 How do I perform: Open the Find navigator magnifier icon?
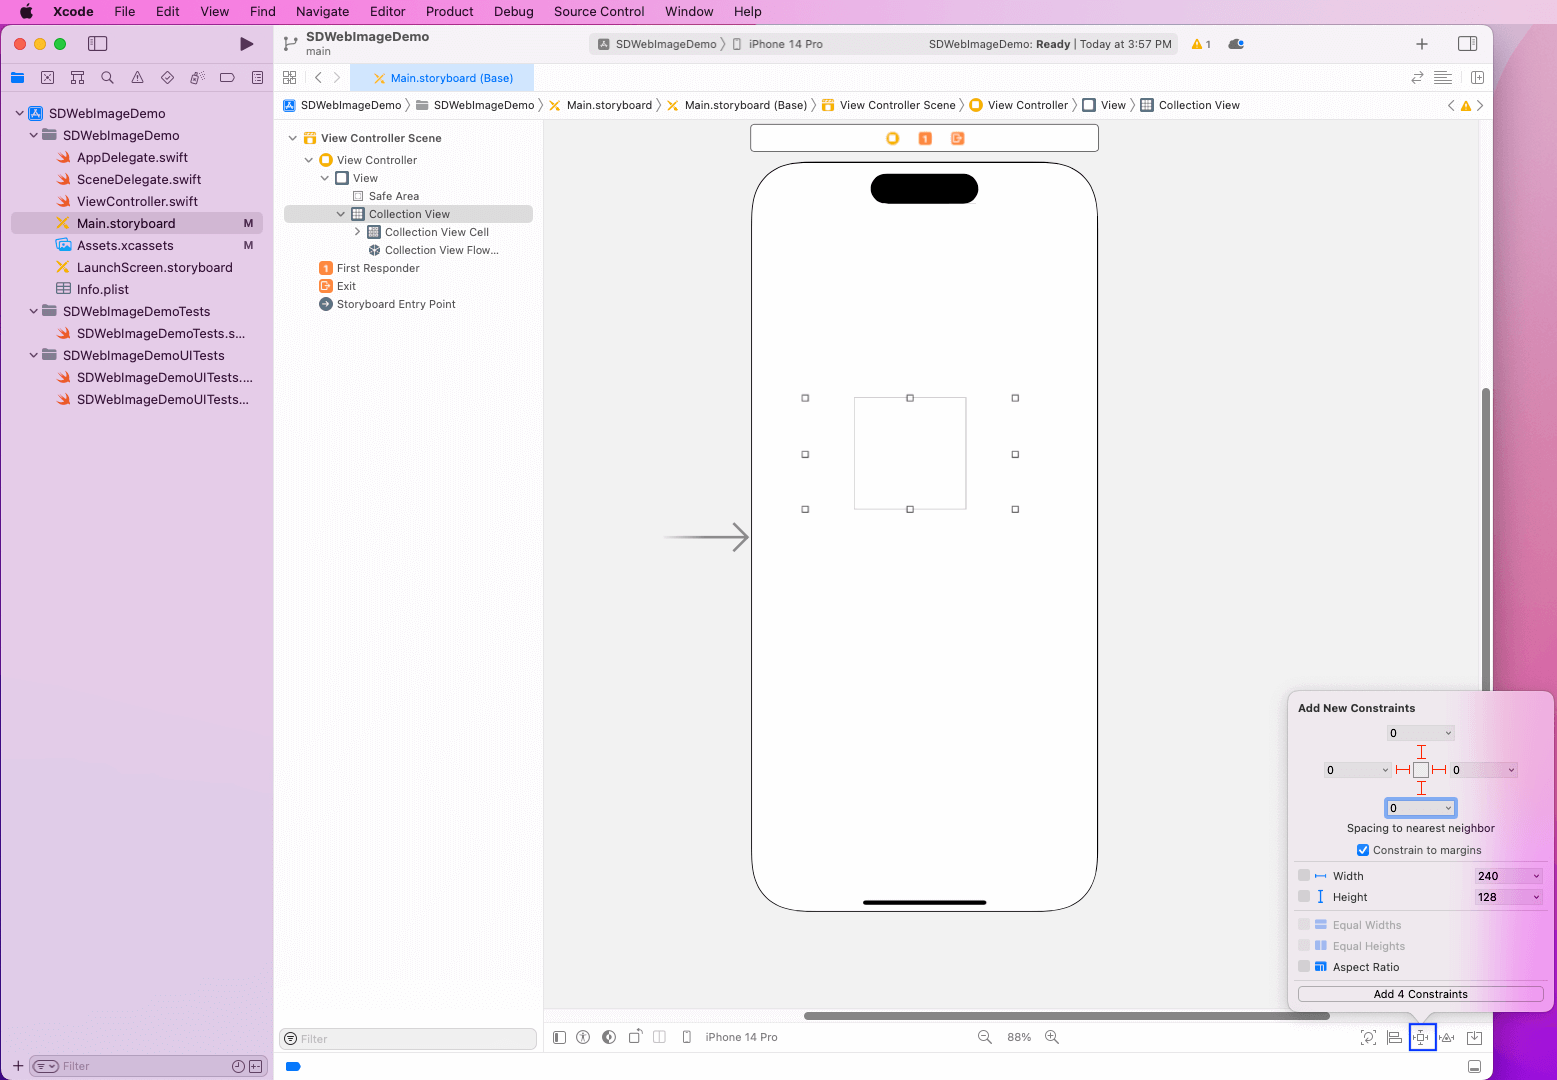point(107,78)
